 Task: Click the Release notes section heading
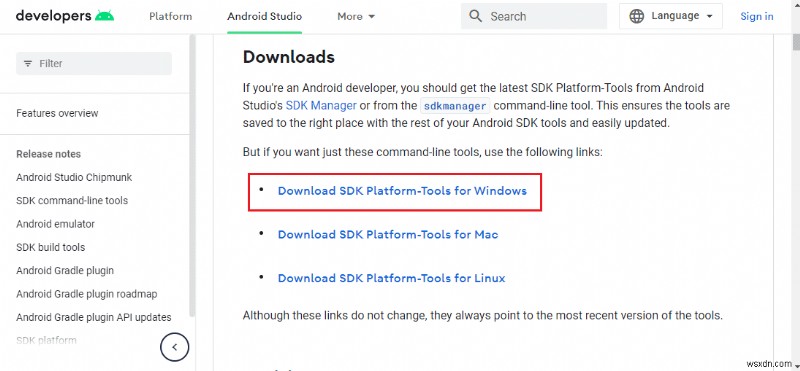tap(48, 154)
